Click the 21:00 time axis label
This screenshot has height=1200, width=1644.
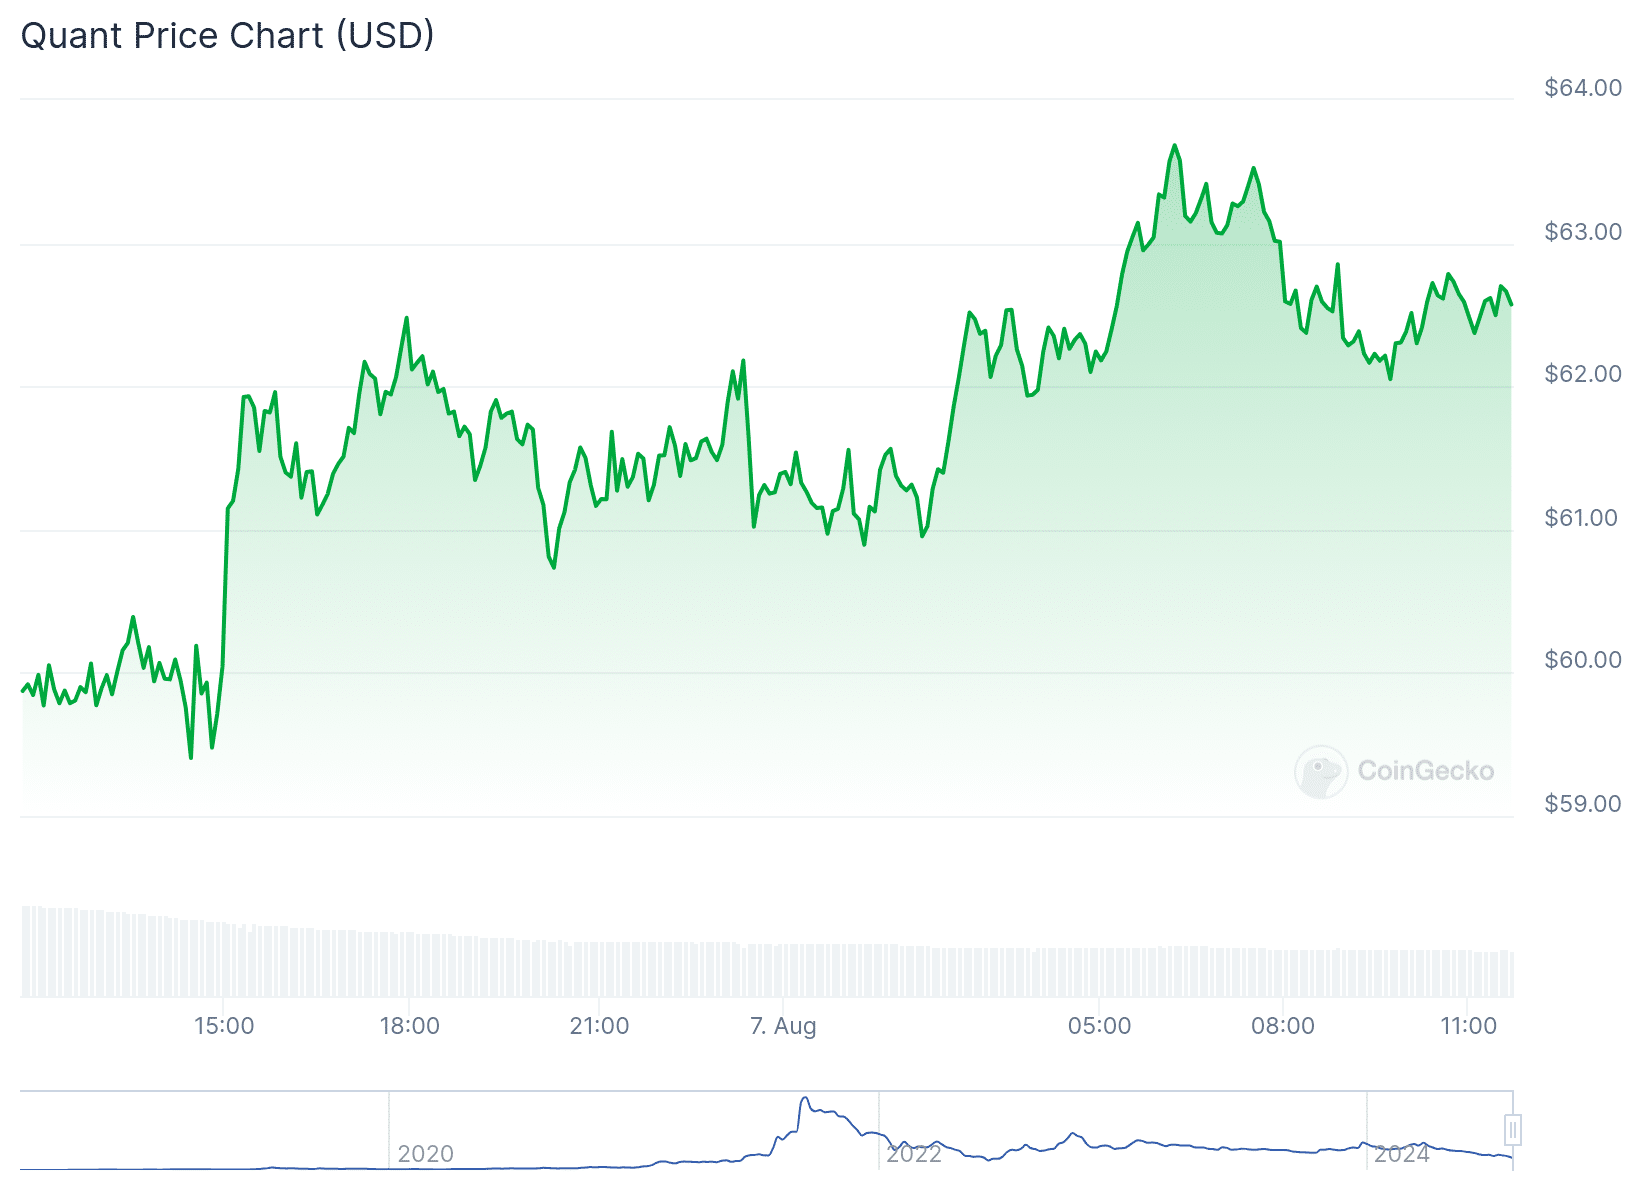click(599, 1026)
